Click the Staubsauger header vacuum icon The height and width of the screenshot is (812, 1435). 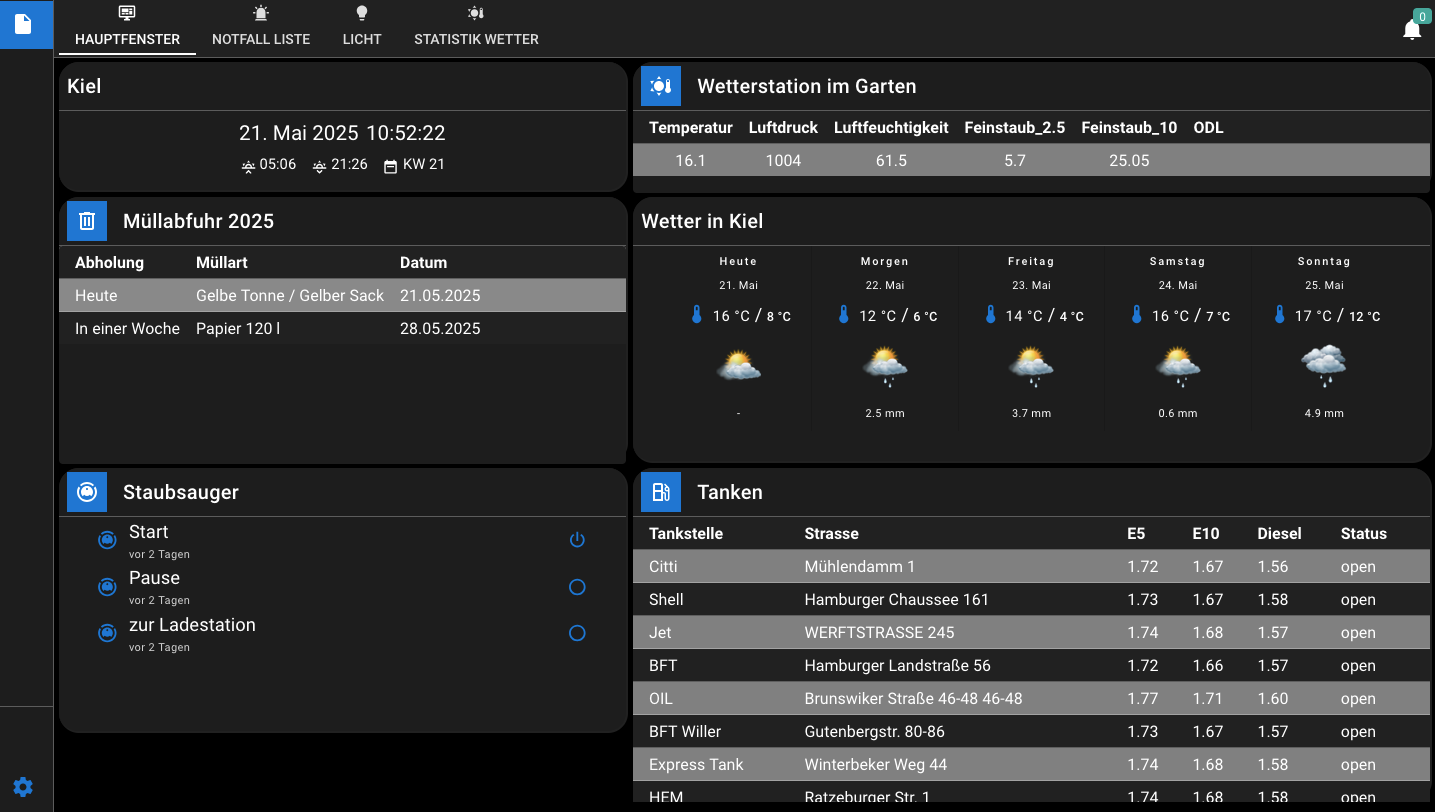(x=87, y=492)
